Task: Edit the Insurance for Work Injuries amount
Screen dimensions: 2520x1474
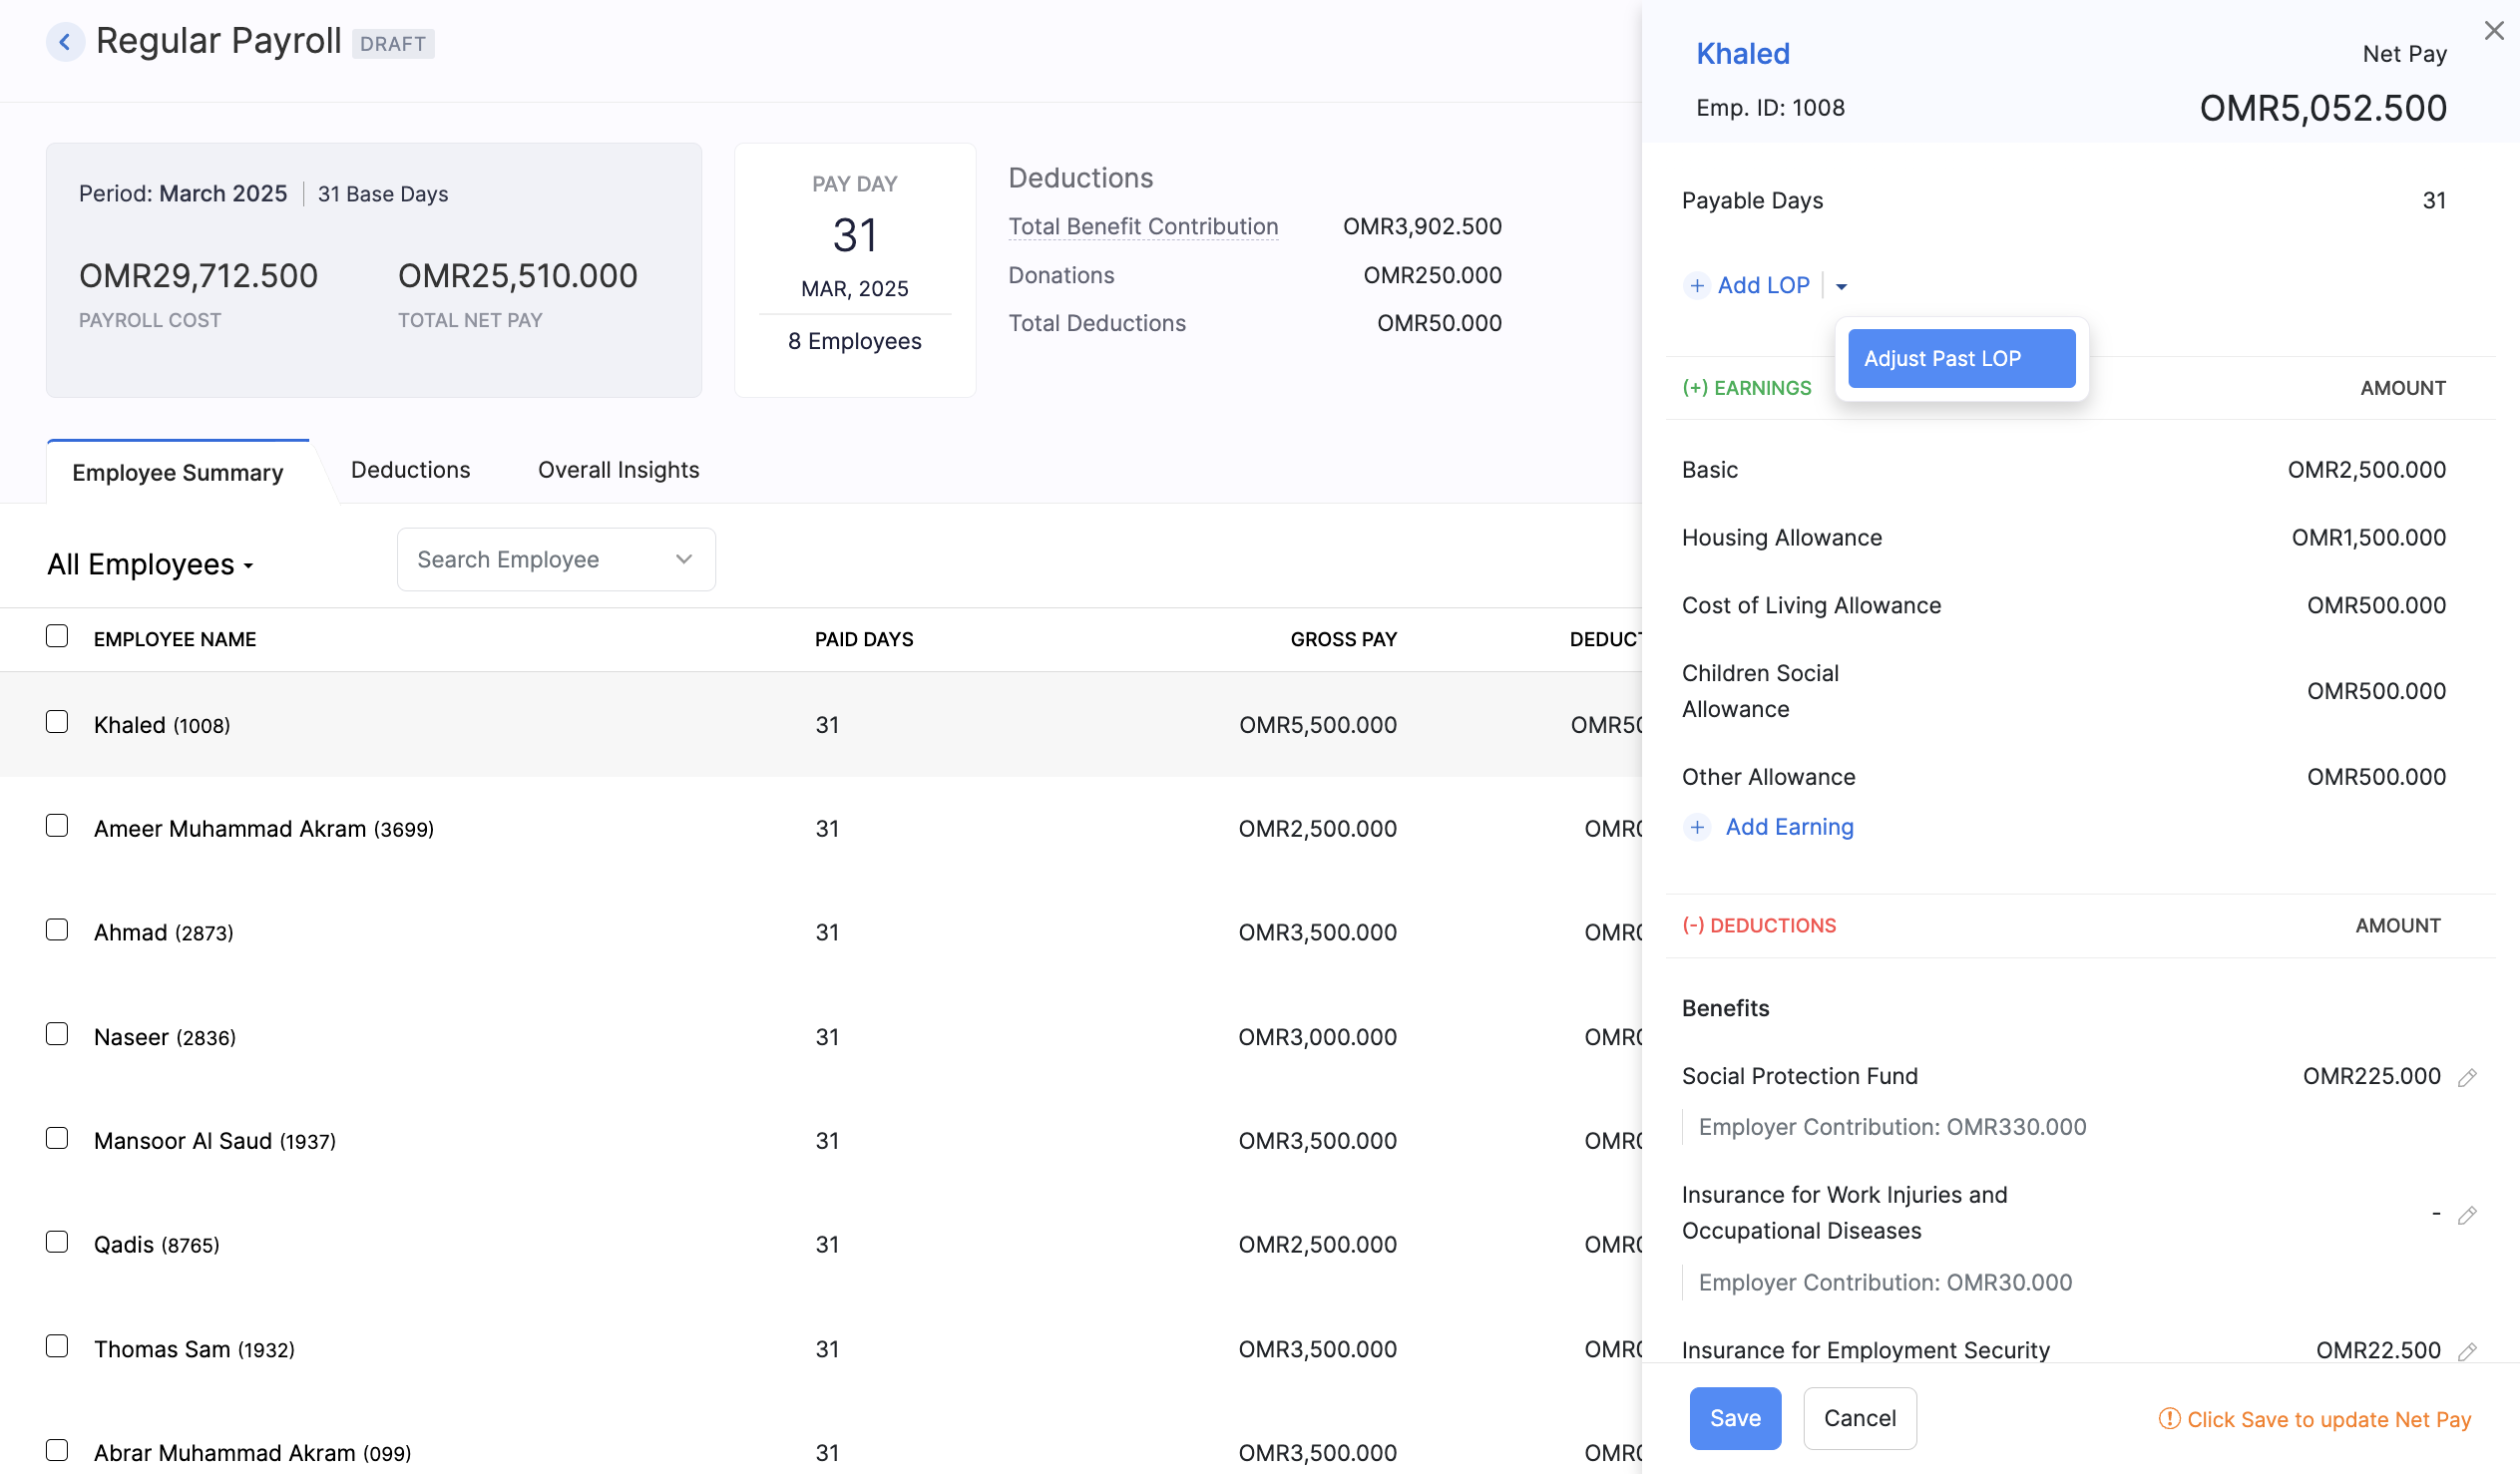Action: pos(2468,1213)
